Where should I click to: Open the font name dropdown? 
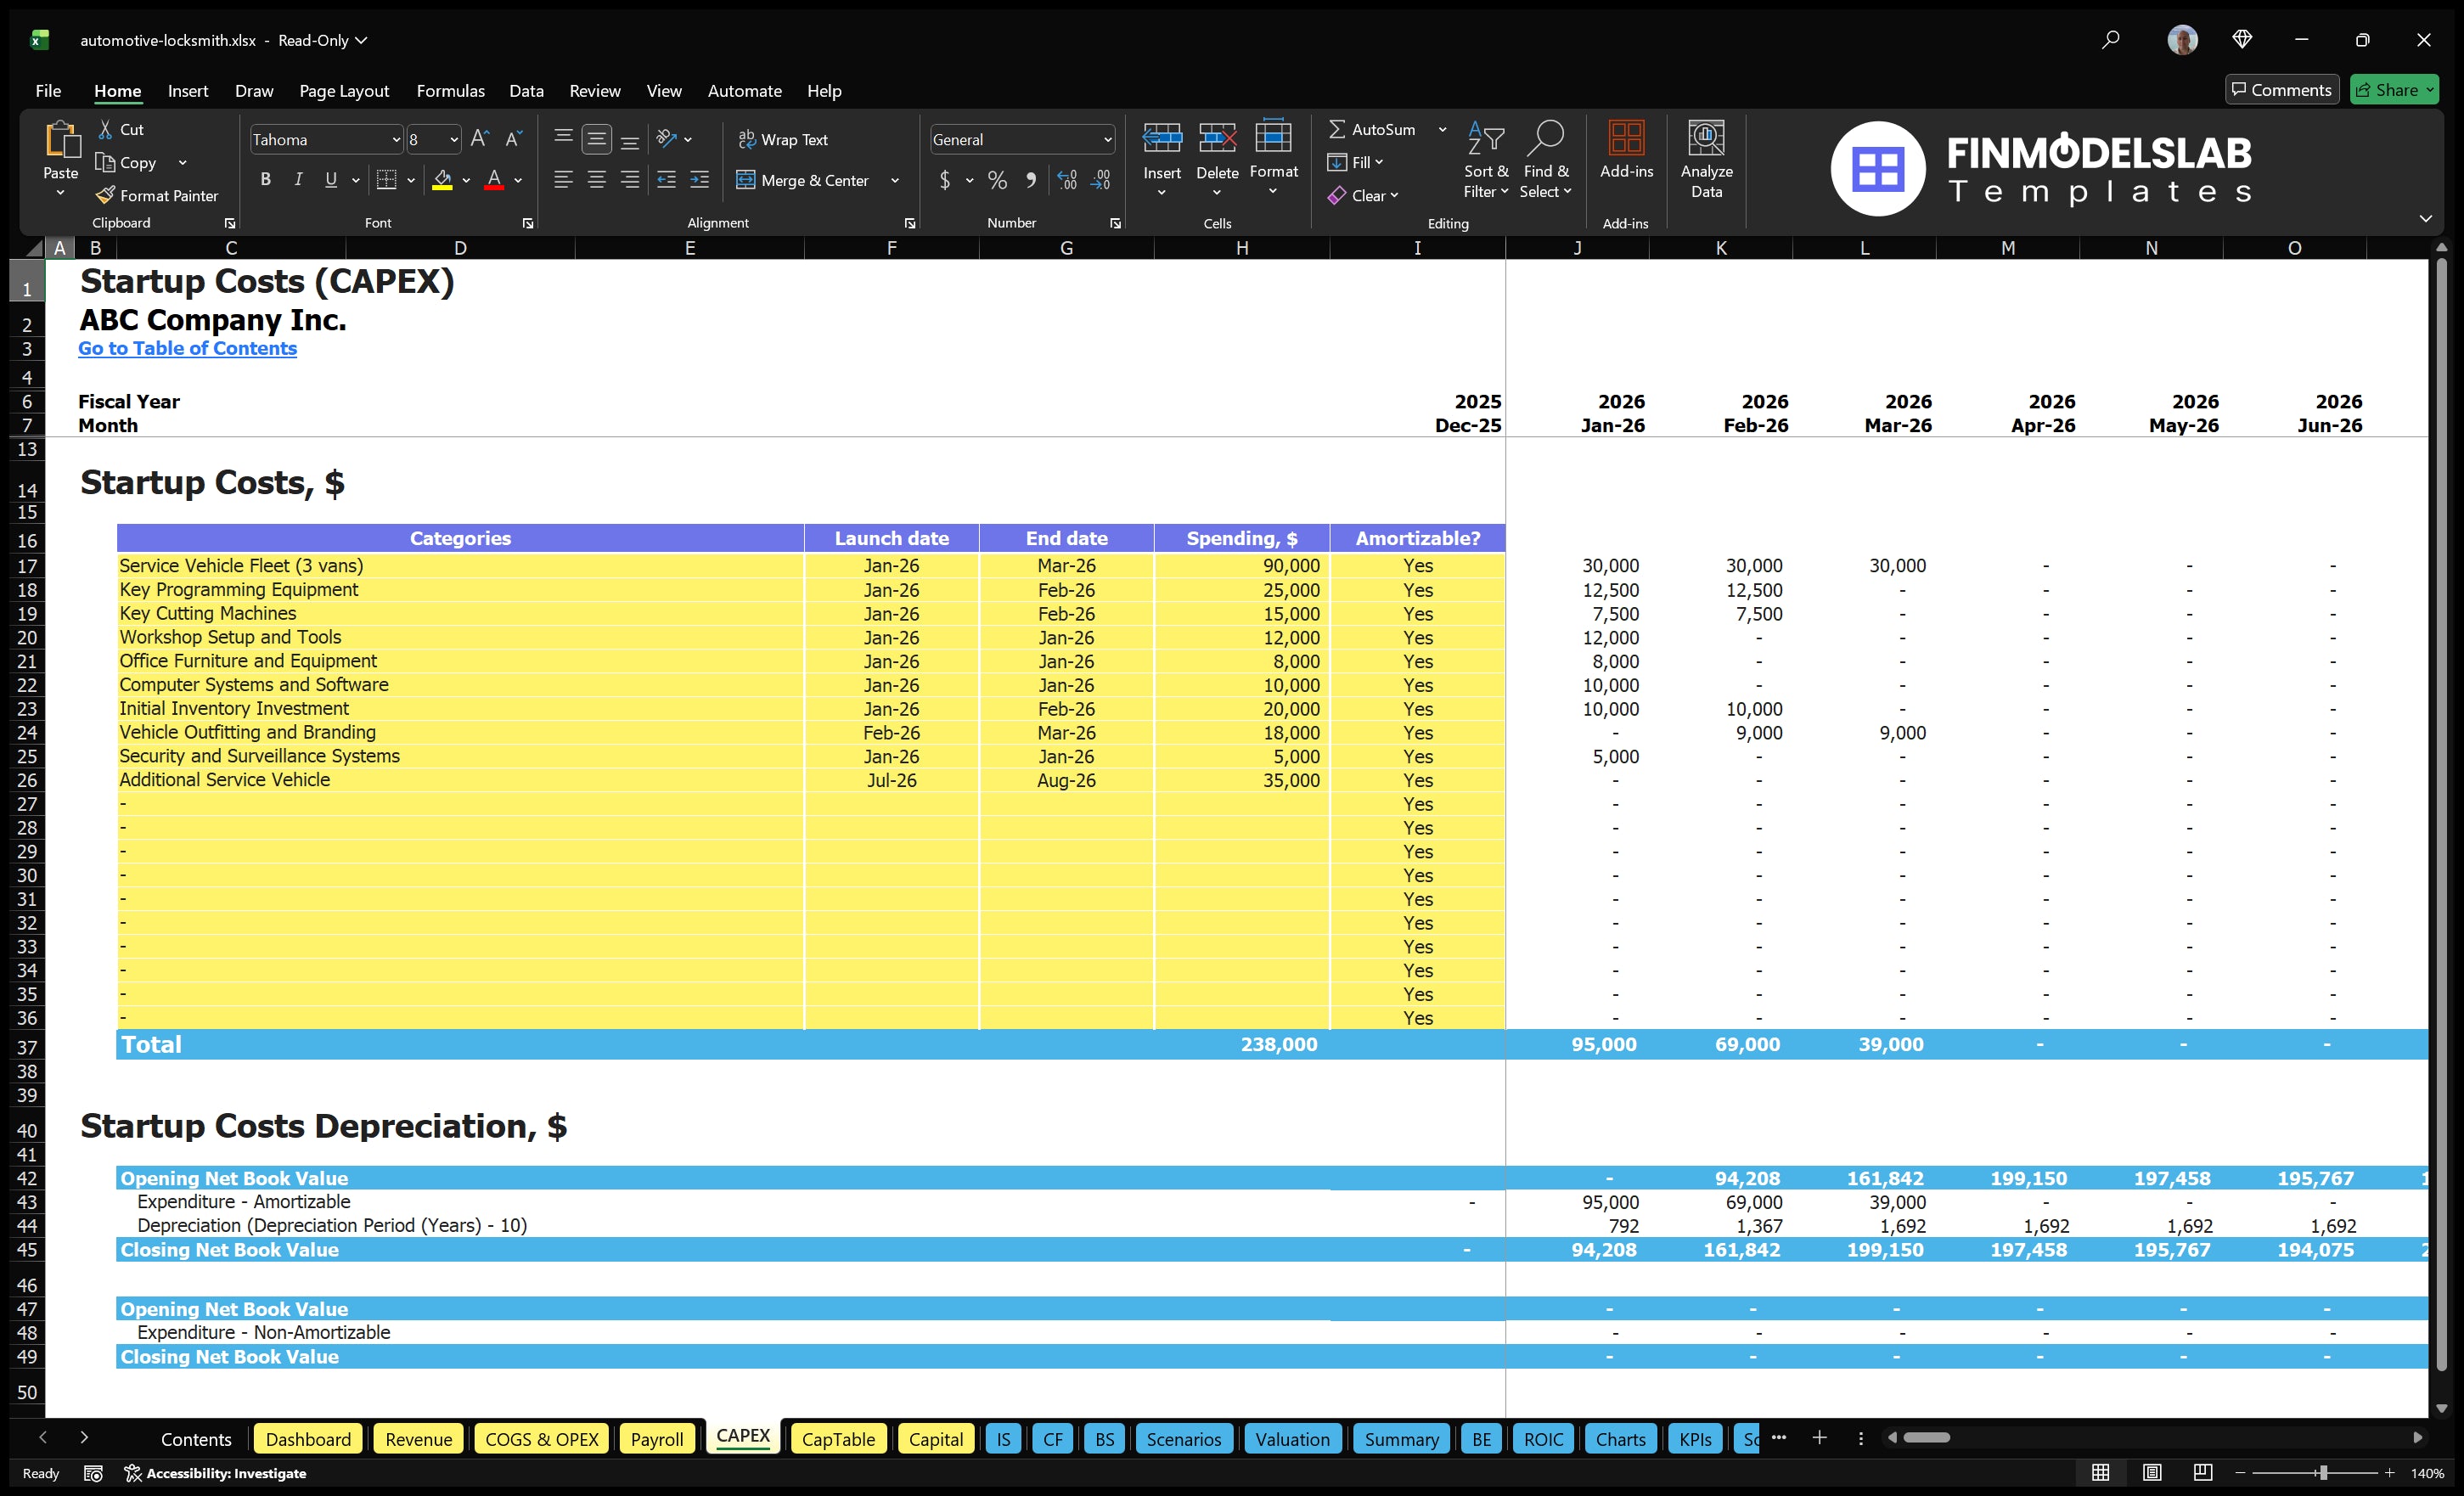pos(397,139)
